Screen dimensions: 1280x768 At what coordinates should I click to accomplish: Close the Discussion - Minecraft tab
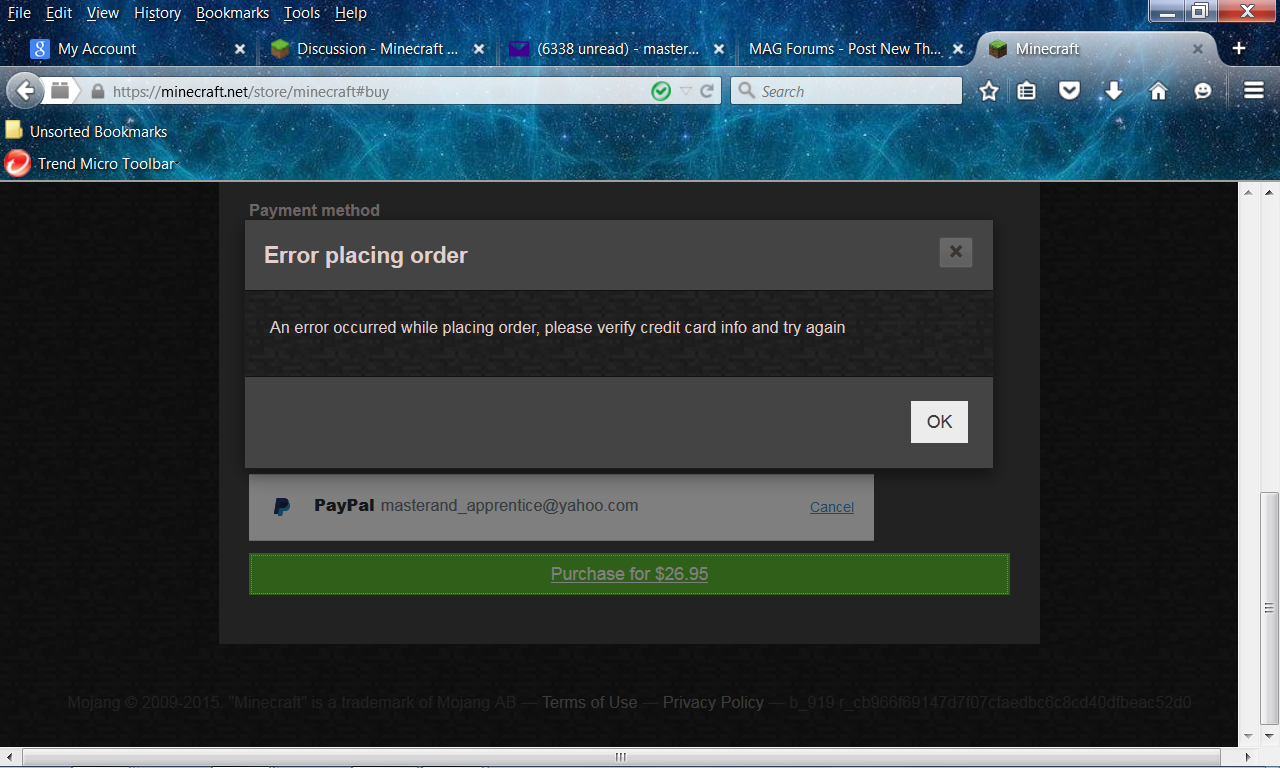(479, 49)
